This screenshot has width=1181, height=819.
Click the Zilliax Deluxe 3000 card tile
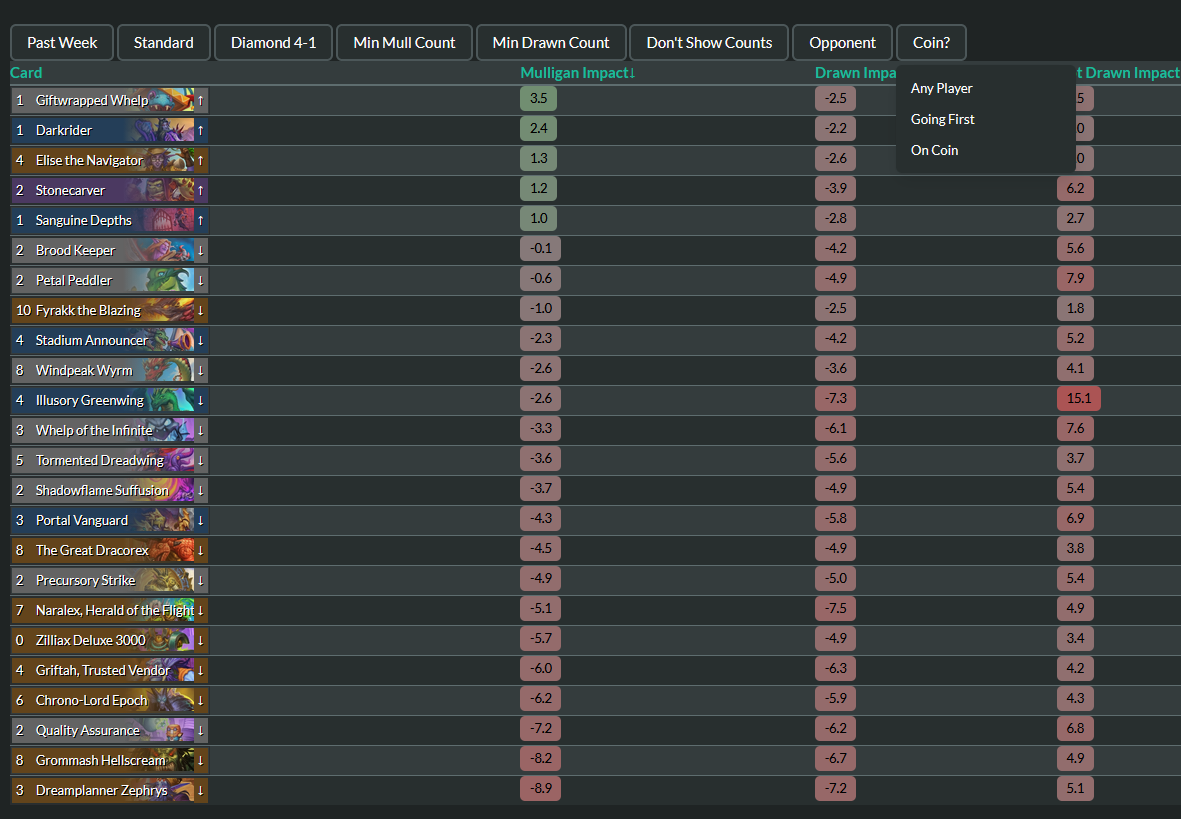click(x=109, y=640)
